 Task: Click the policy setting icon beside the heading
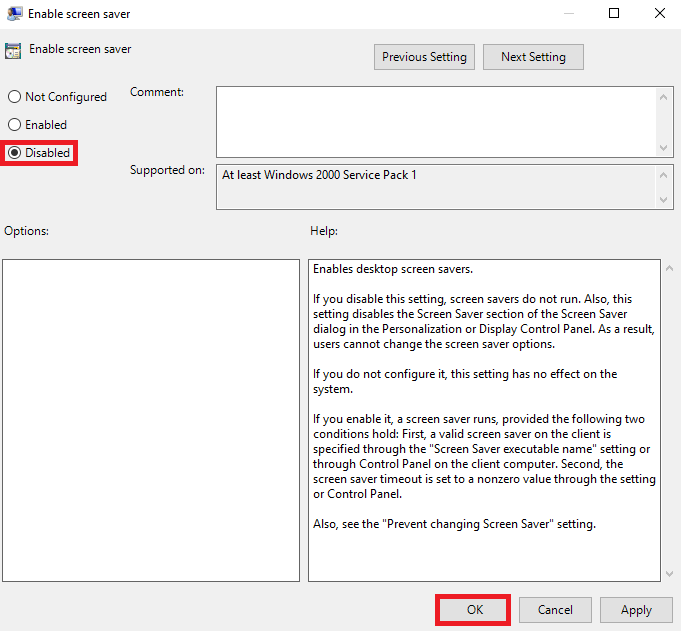[x=13, y=51]
